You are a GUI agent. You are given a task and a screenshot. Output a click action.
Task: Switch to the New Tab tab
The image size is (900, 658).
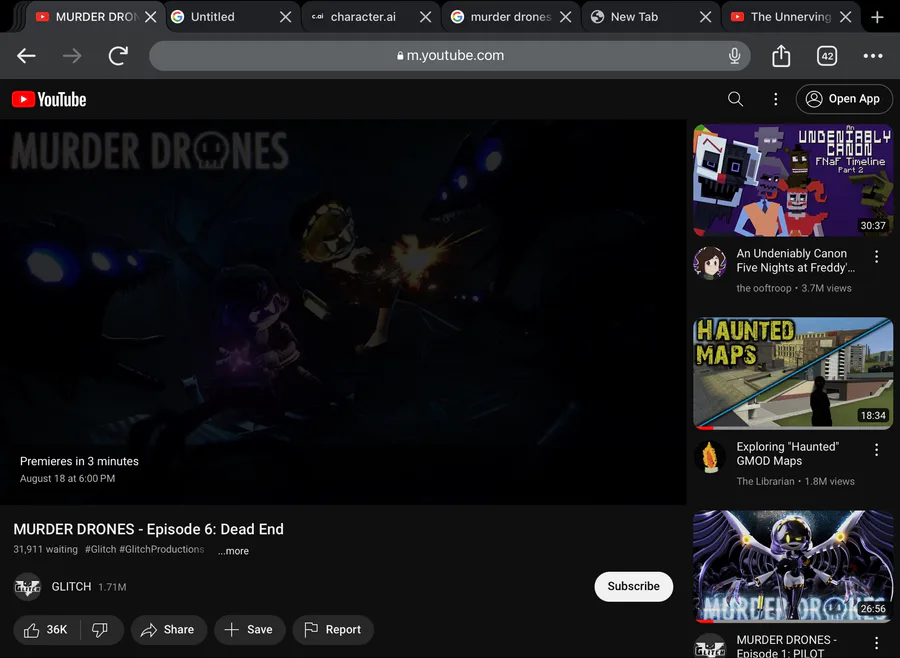641,17
